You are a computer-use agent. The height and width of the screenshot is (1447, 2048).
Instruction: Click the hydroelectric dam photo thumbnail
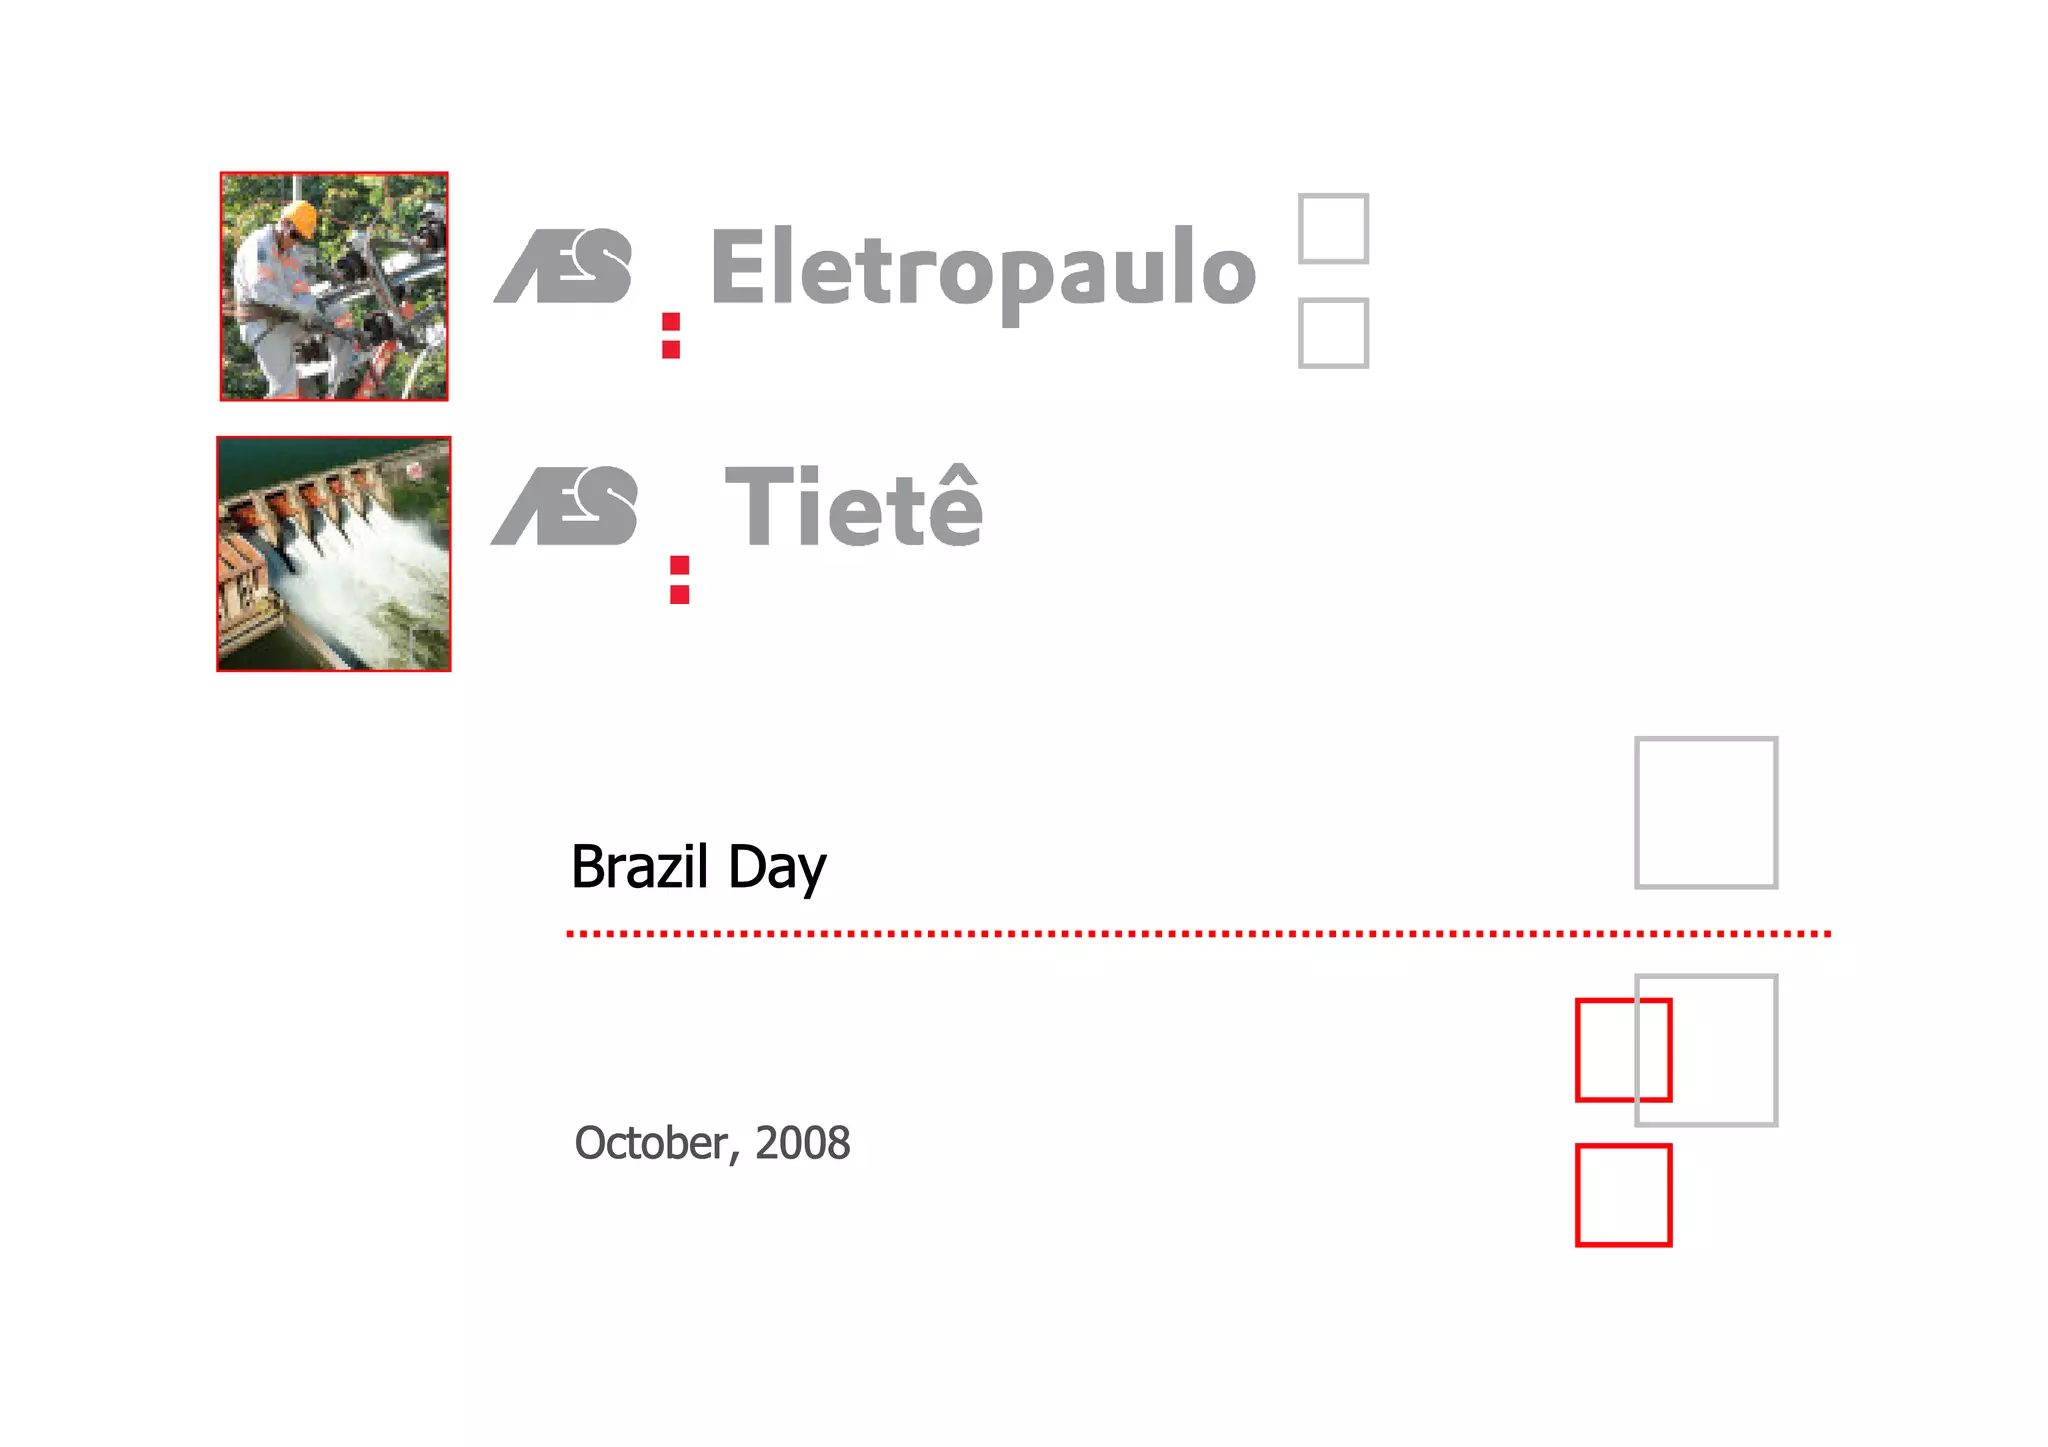point(333,553)
